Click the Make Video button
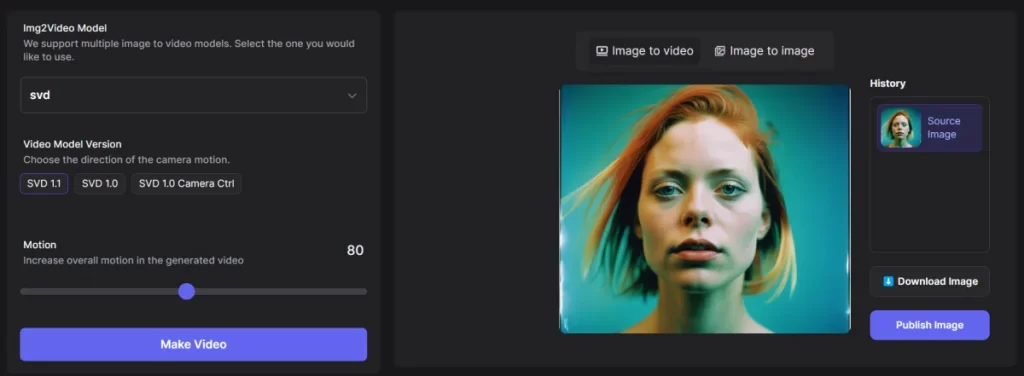 (x=193, y=344)
